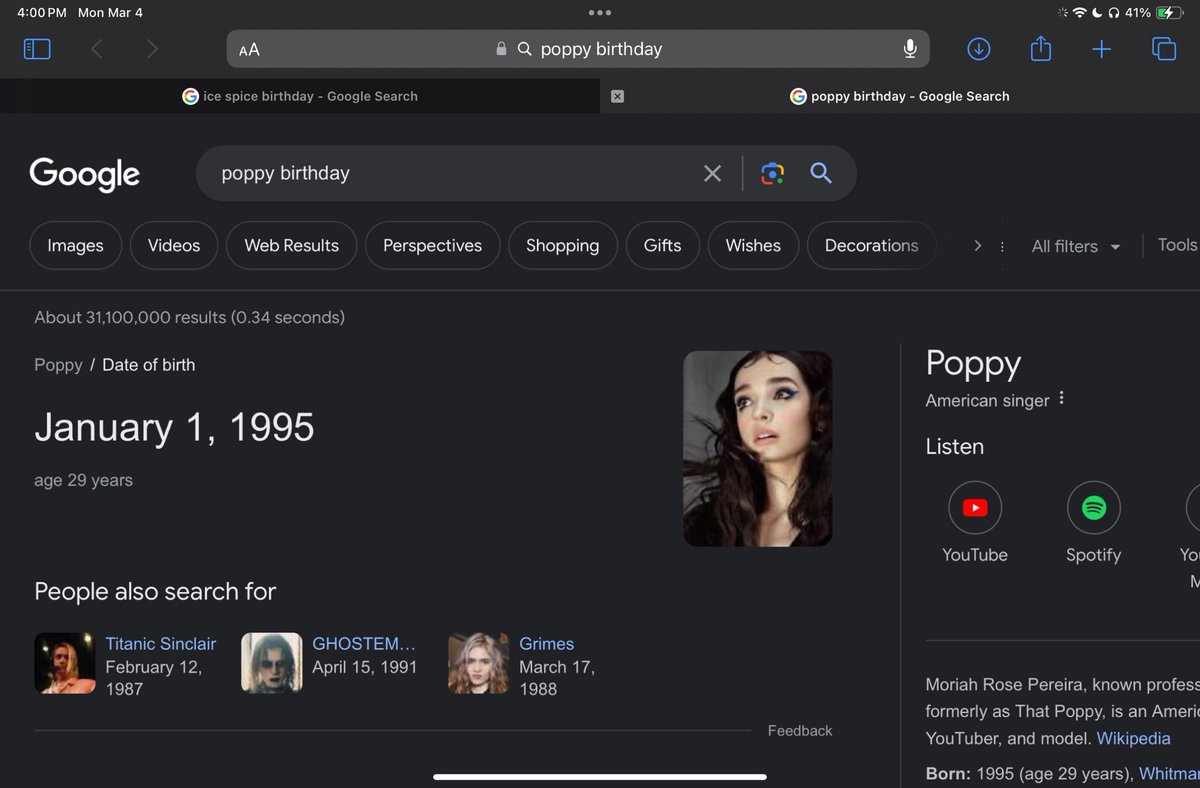Click the Whitman birthplace link
Screen dimensions: 1200x788
click(x=1170, y=774)
